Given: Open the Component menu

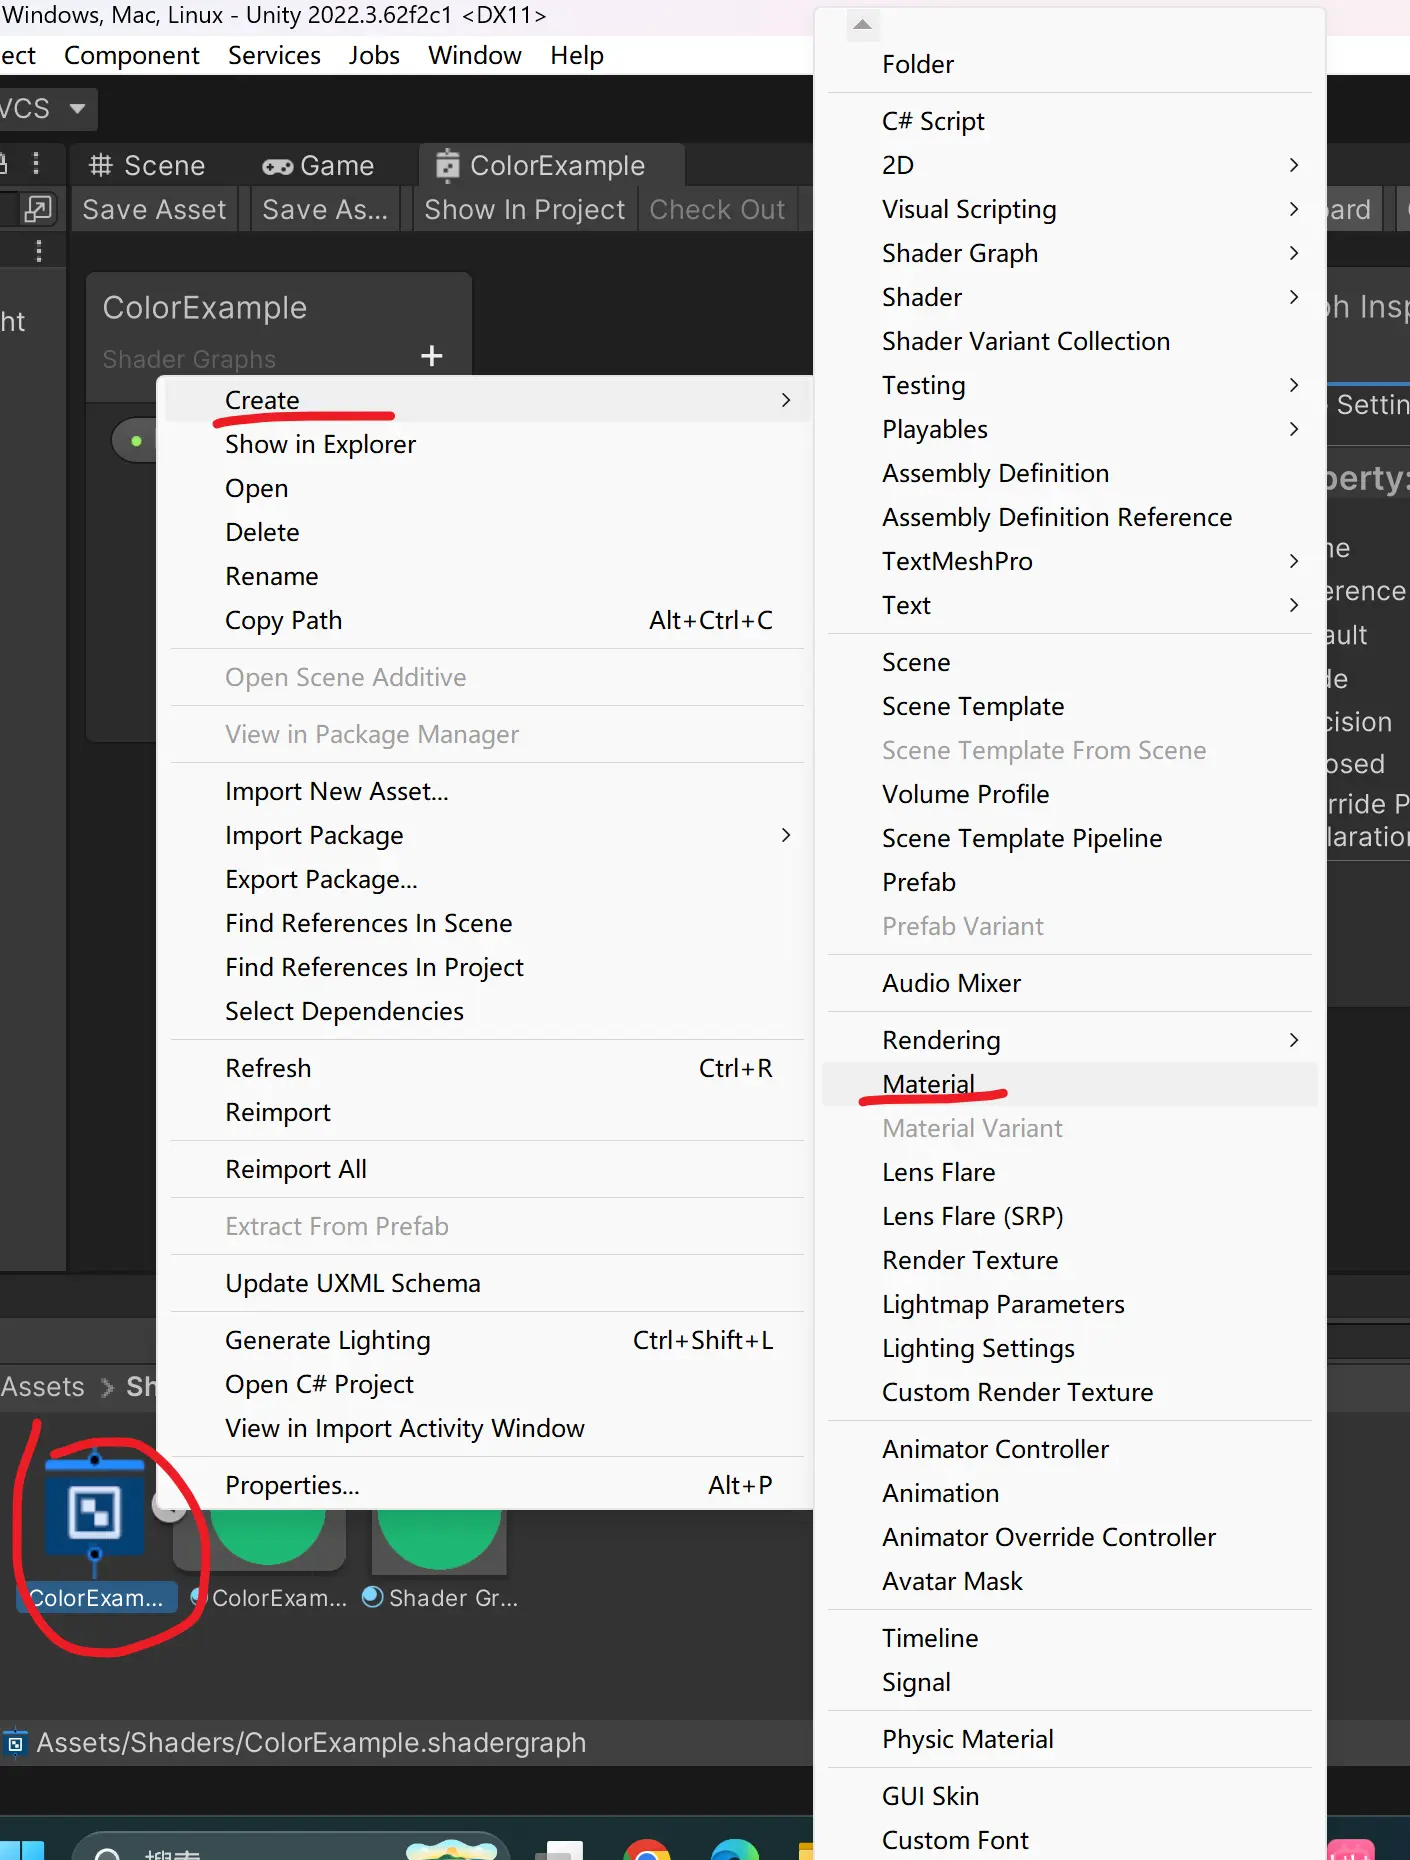Looking at the screenshot, I should coord(132,55).
